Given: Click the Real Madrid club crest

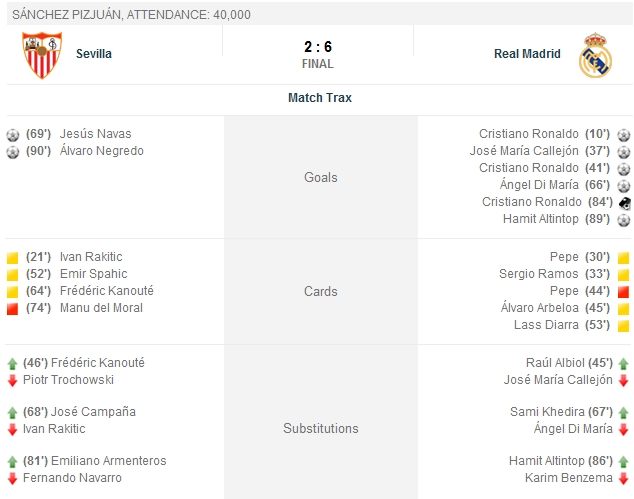Looking at the screenshot, I should [x=594, y=56].
